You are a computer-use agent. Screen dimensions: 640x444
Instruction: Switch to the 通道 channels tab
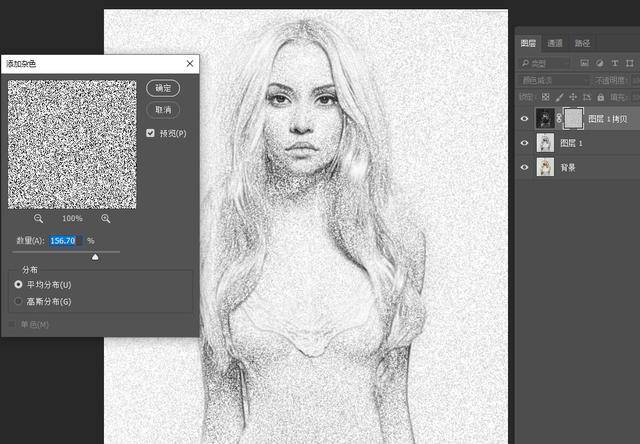pos(555,43)
